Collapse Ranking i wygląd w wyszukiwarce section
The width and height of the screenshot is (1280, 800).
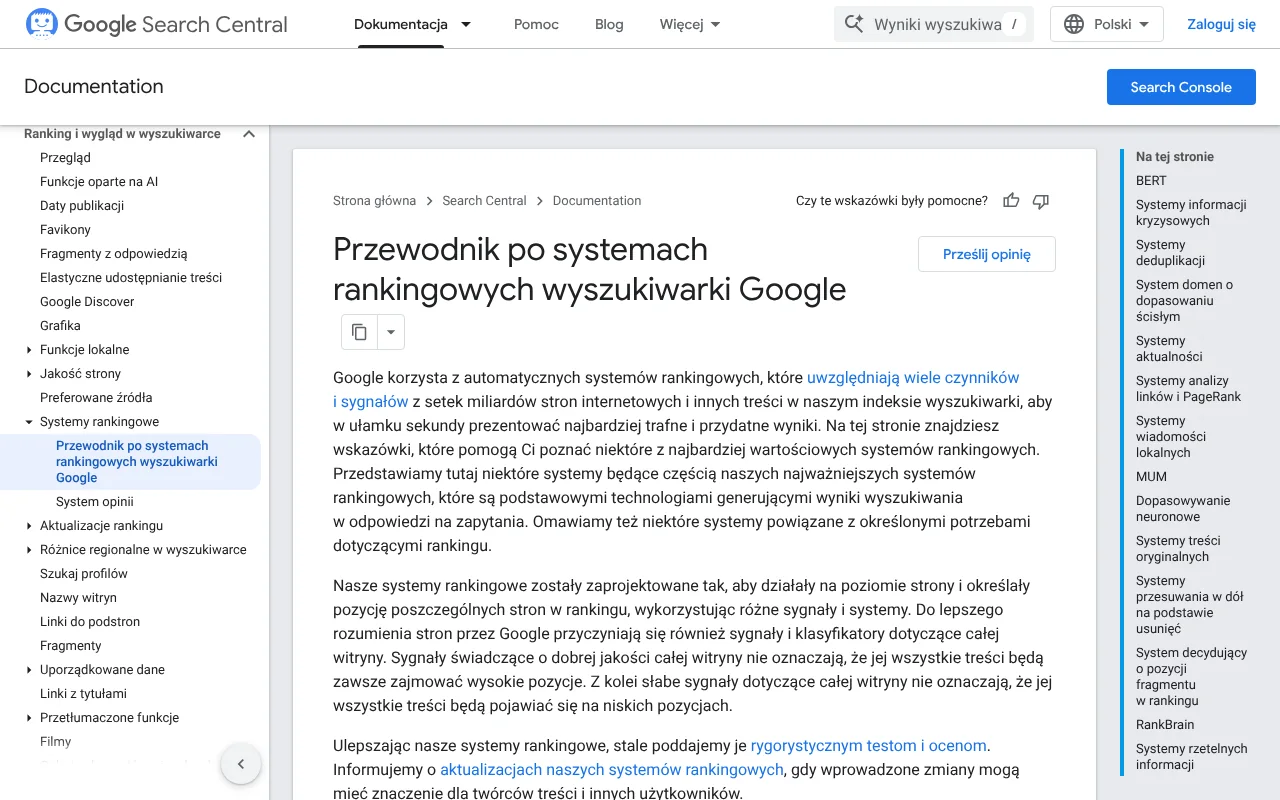coord(249,134)
